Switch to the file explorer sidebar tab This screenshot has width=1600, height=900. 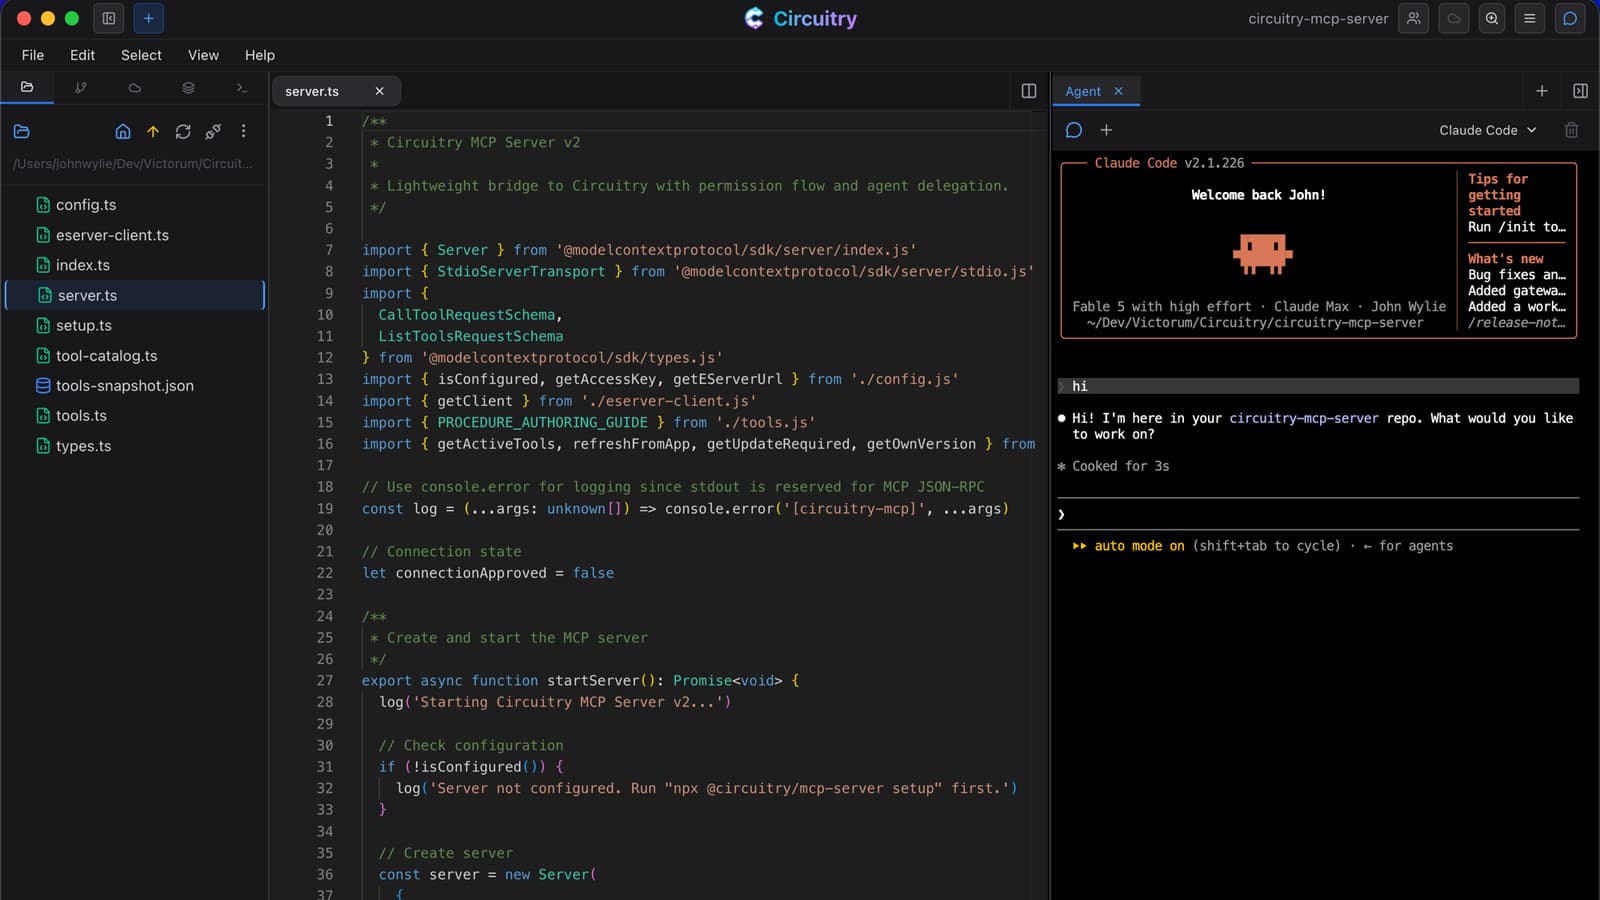click(27, 88)
